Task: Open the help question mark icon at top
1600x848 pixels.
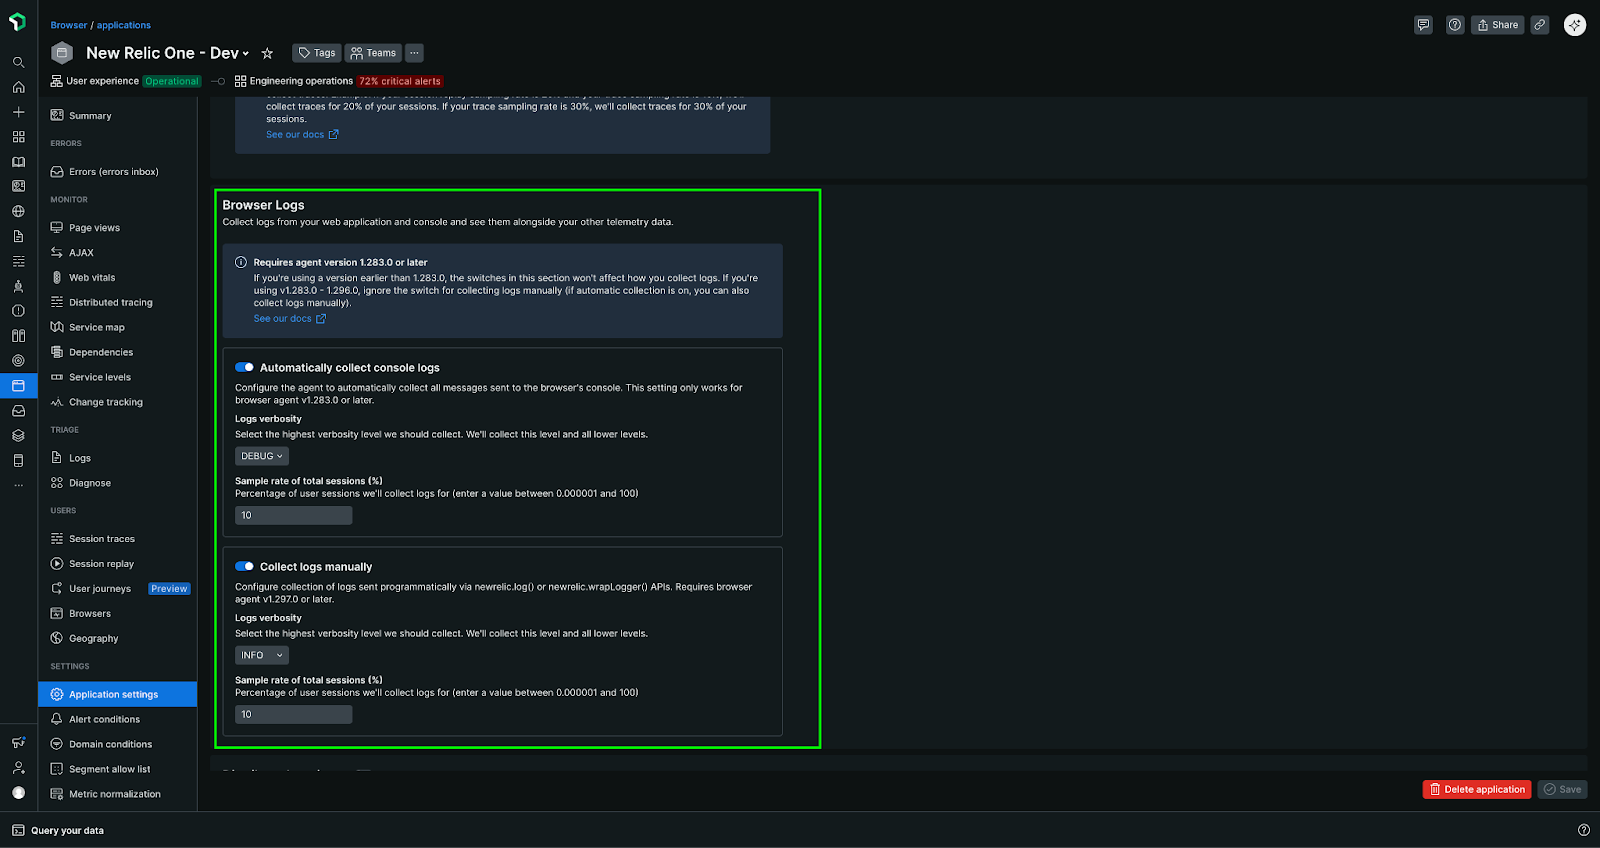Action: 1455,25
